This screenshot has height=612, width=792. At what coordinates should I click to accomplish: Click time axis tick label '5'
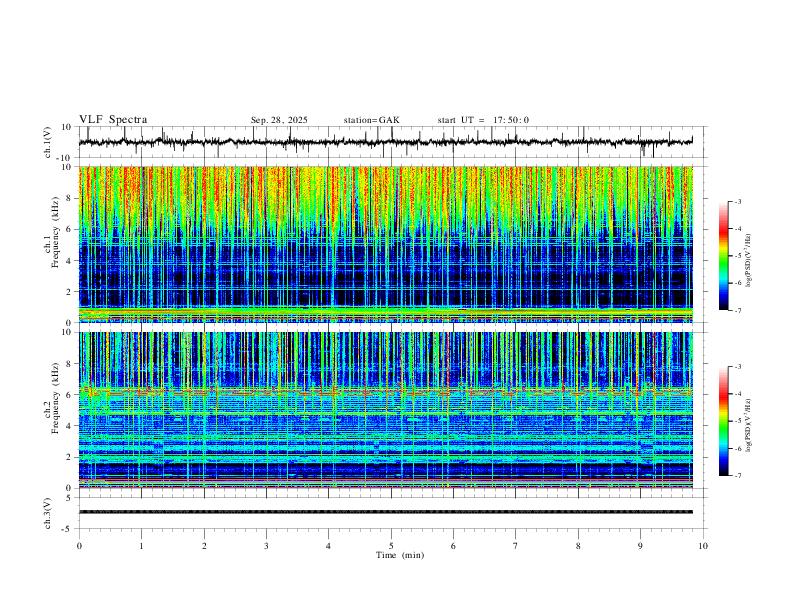pyautogui.click(x=391, y=546)
